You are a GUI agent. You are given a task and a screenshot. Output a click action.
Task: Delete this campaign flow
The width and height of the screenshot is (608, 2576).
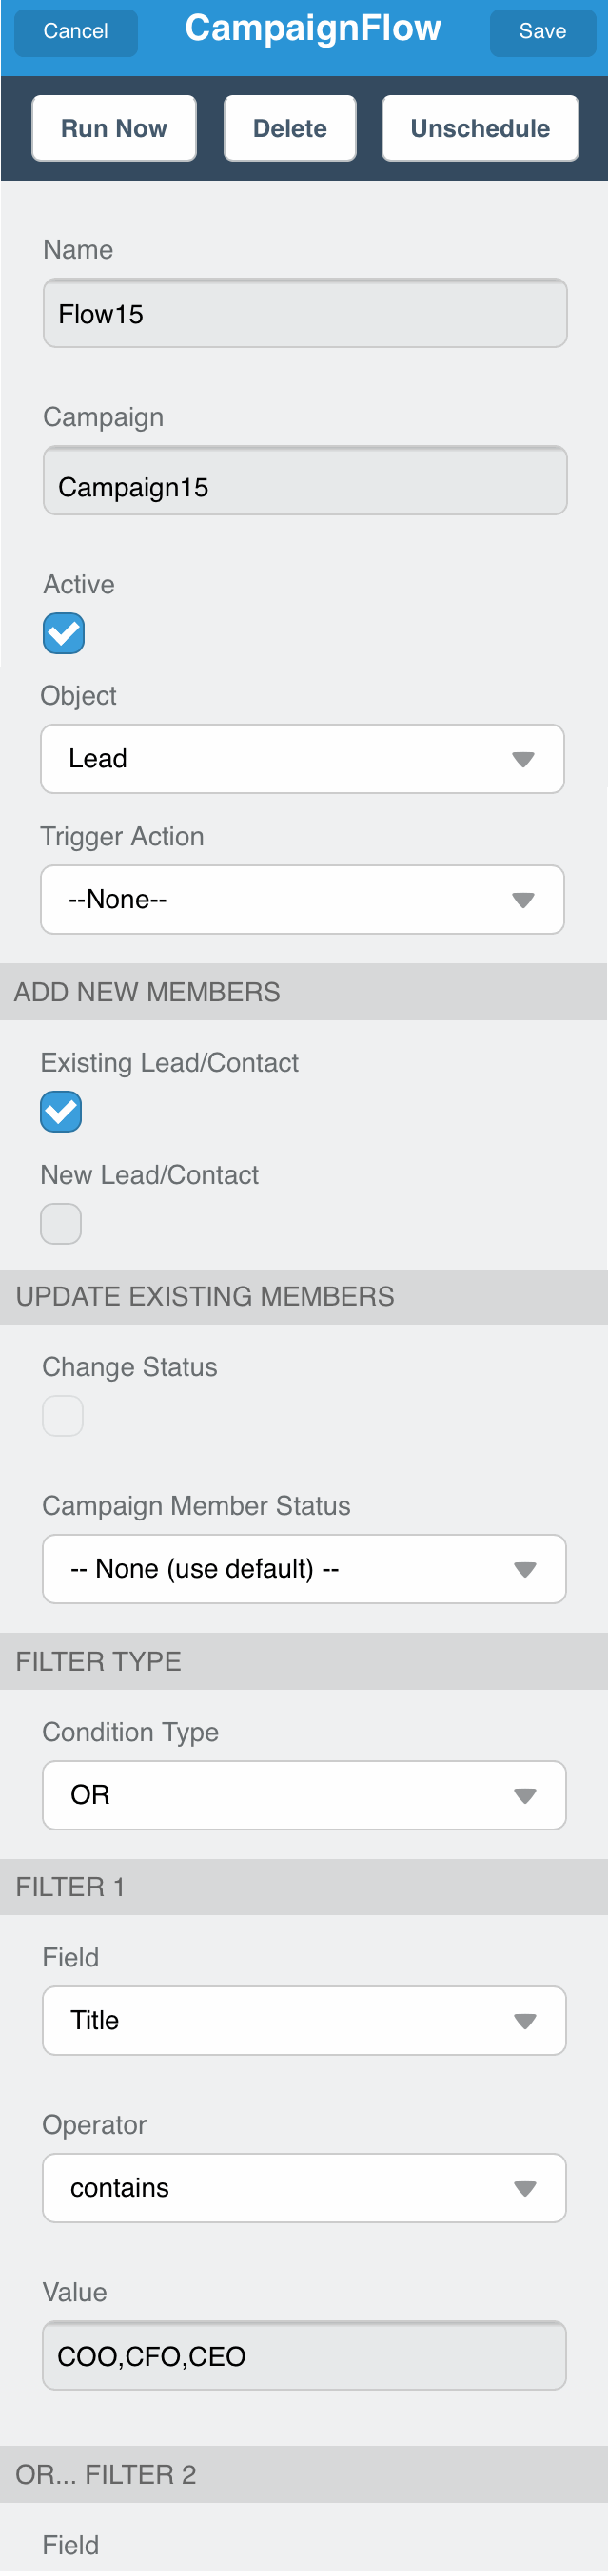(290, 129)
